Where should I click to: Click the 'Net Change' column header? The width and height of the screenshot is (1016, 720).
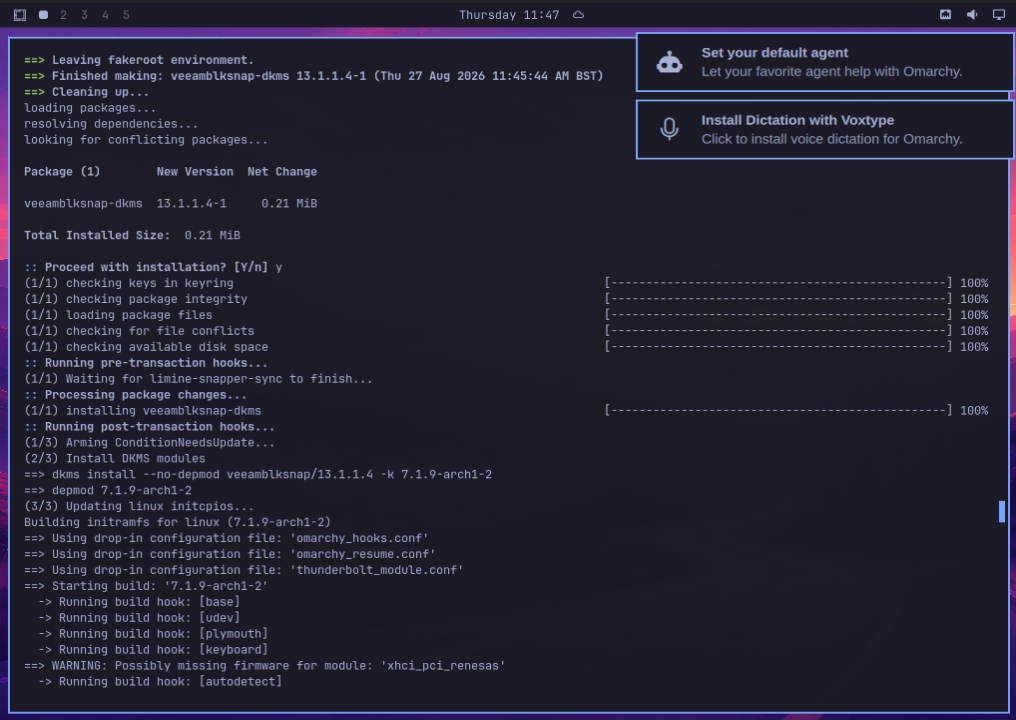pyautogui.click(x=282, y=172)
